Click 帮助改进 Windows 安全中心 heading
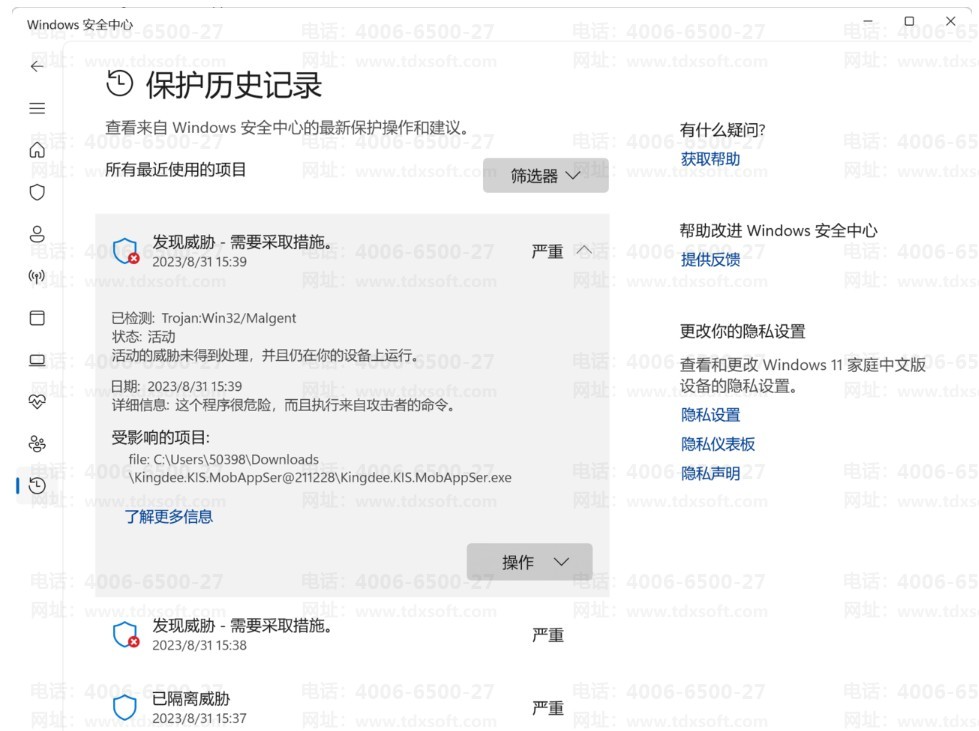Viewport: 979px width, 731px height. tap(779, 231)
